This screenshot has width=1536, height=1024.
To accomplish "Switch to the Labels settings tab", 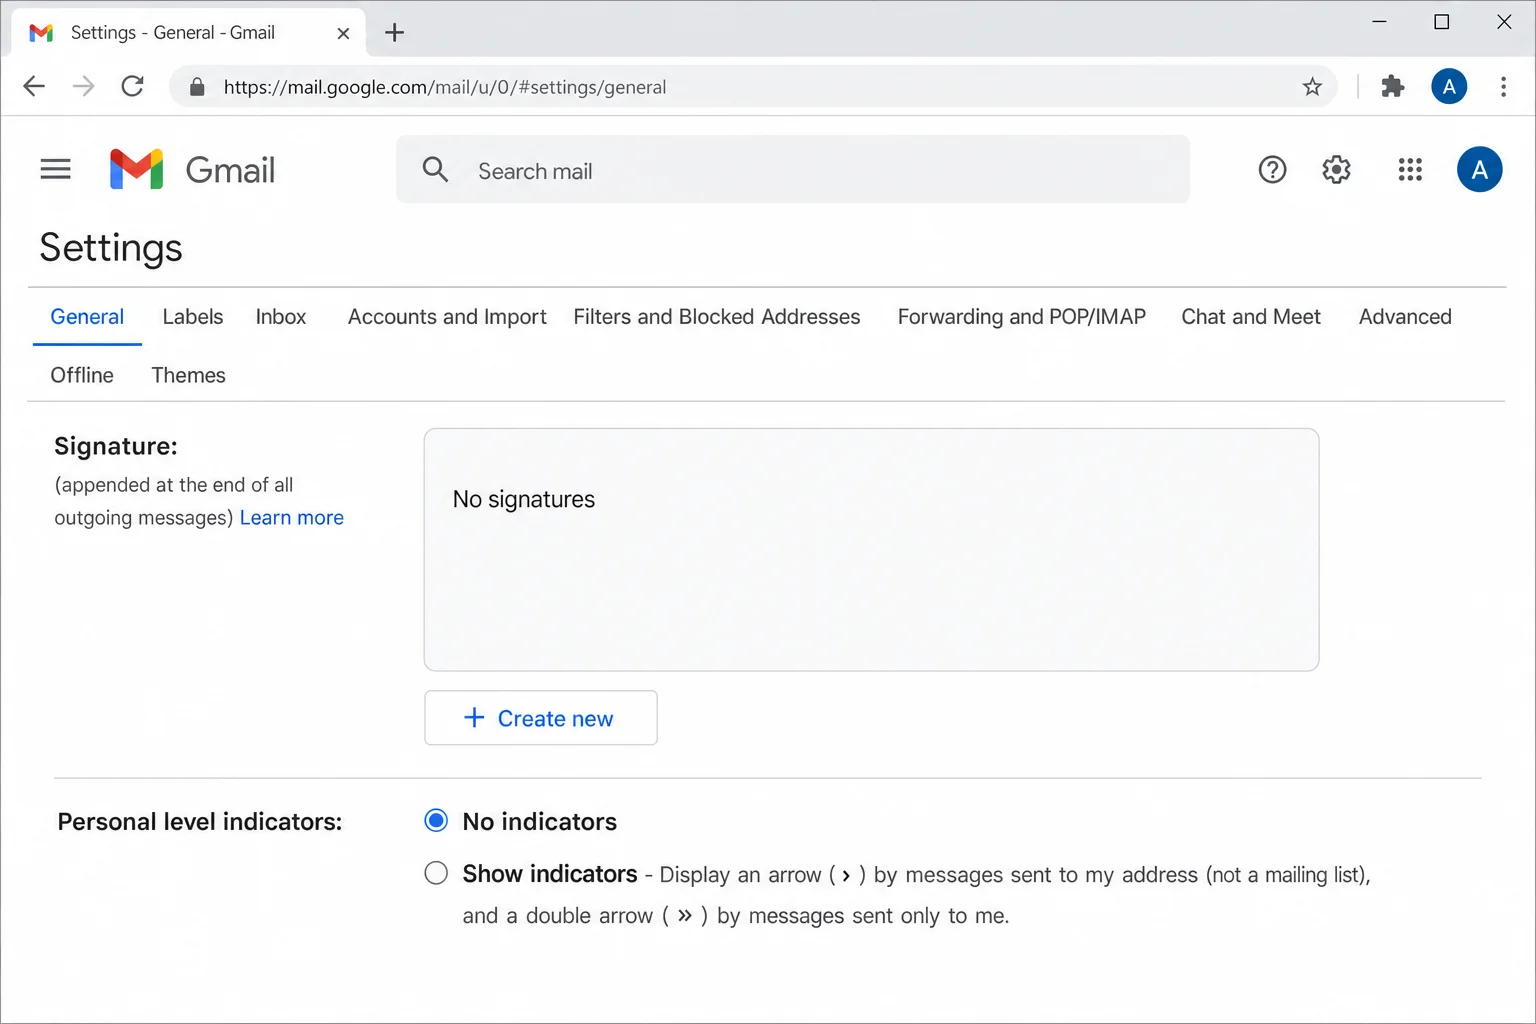I will [x=193, y=317].
